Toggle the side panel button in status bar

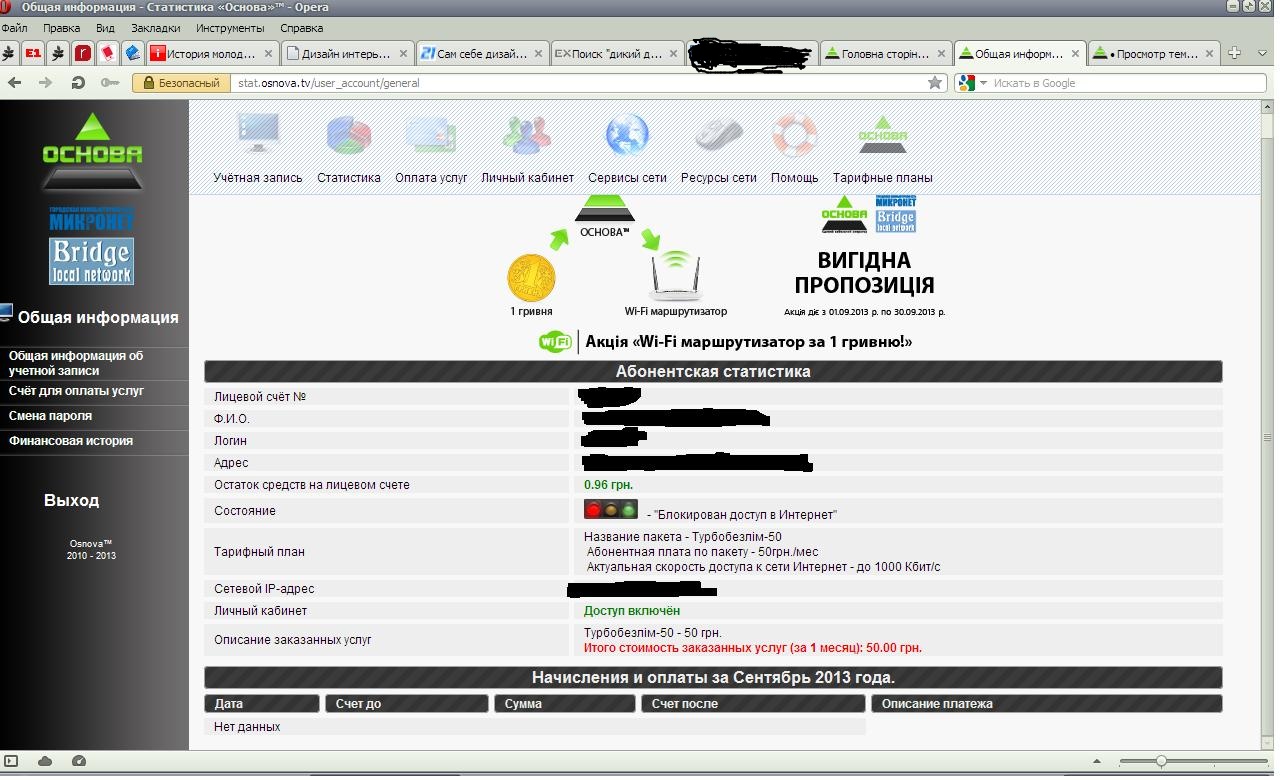point(11,761)
